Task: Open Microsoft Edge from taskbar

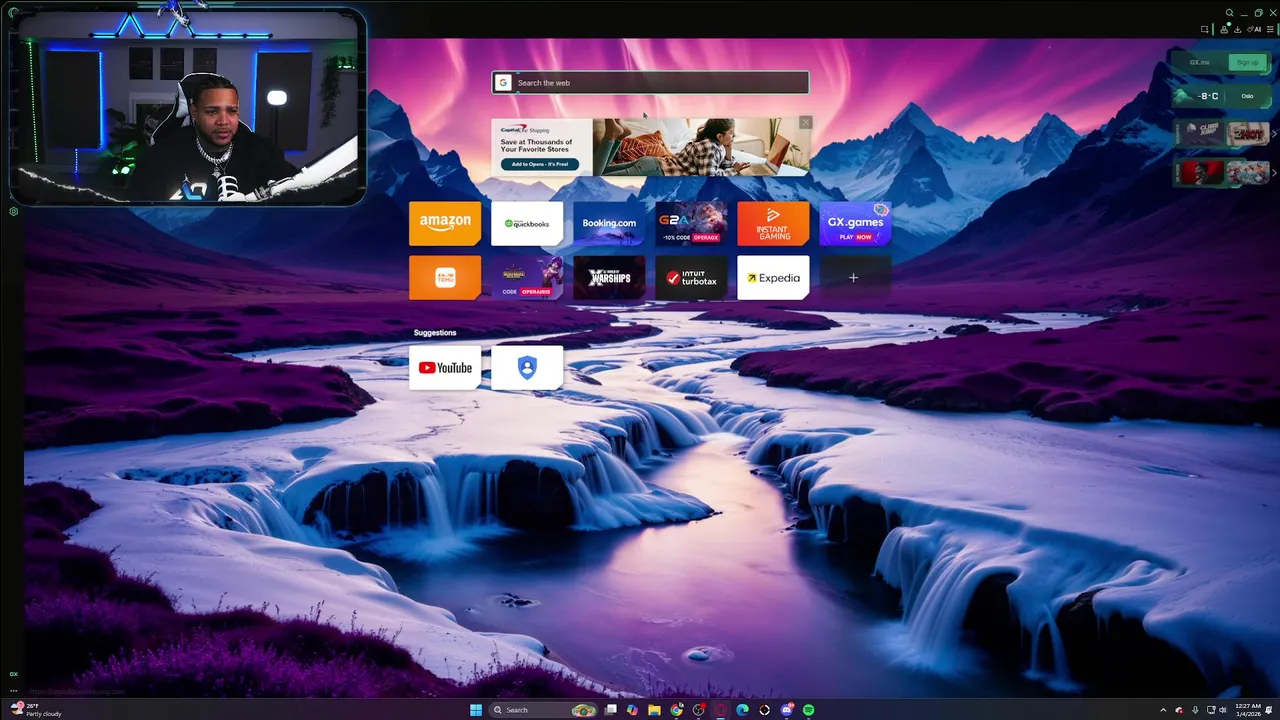Action: point(742,710)
